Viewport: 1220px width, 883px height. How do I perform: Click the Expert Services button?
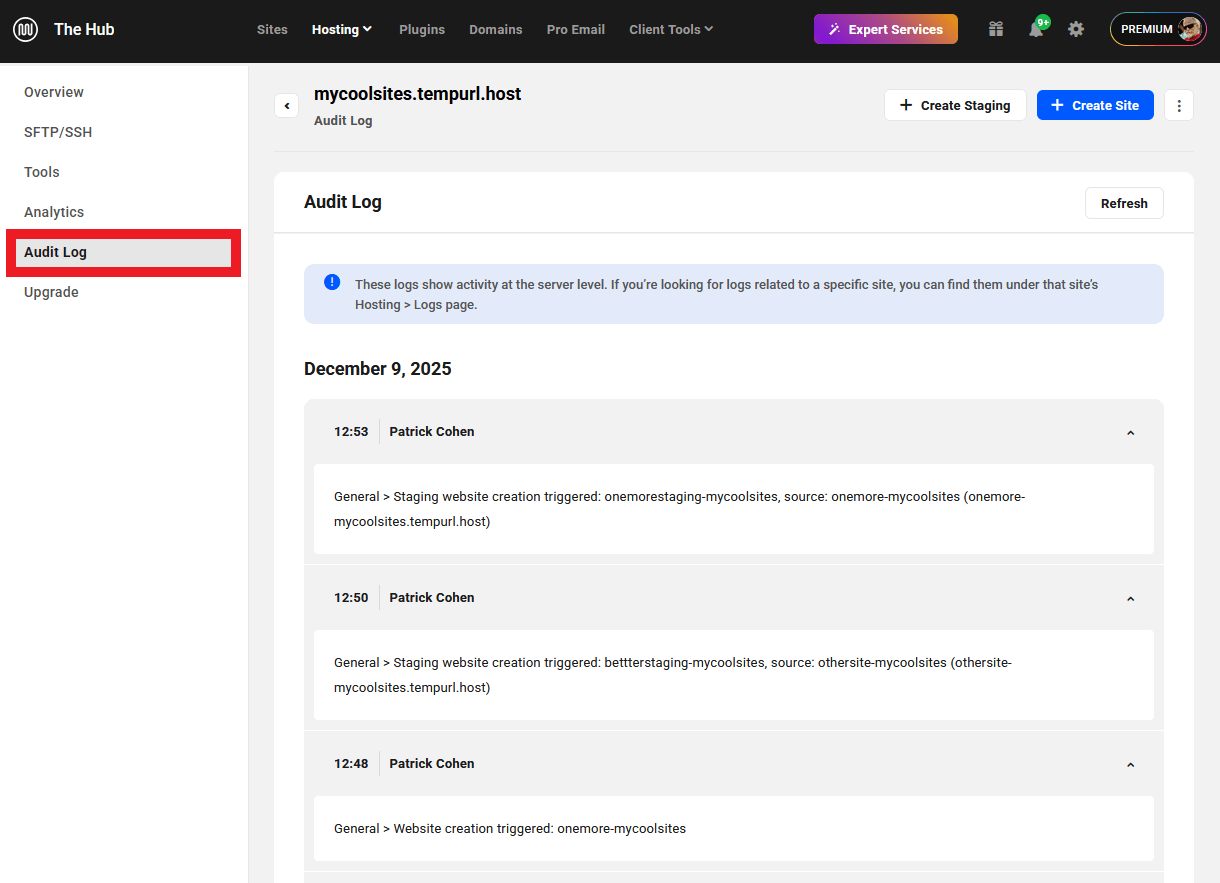pos(886,29)
